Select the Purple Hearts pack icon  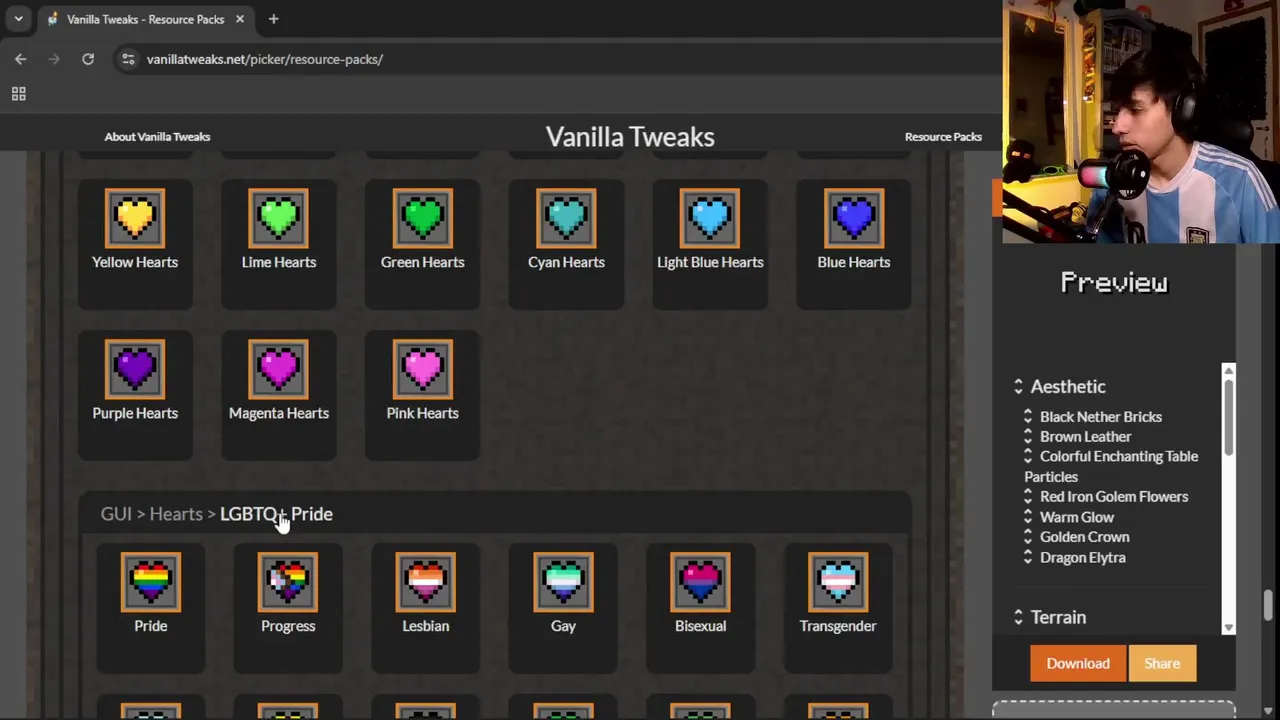tap(135, 369)
